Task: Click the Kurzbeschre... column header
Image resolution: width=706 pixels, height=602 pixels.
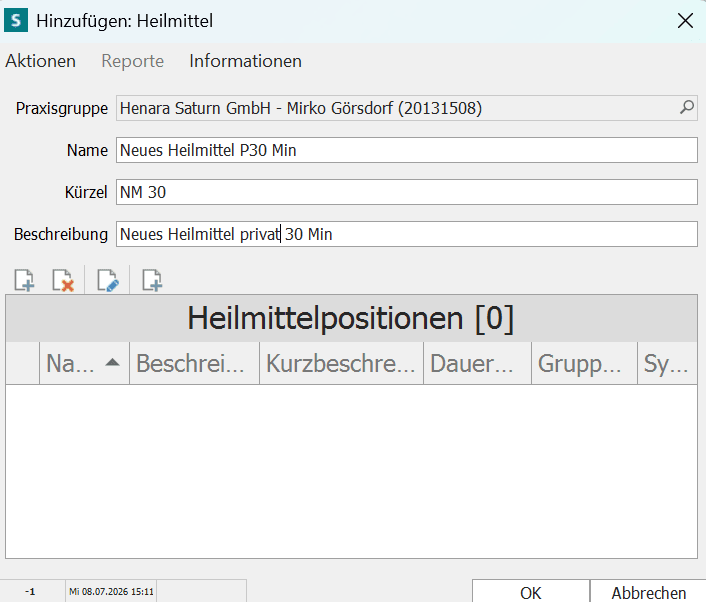Action: [x=341, y=363]
